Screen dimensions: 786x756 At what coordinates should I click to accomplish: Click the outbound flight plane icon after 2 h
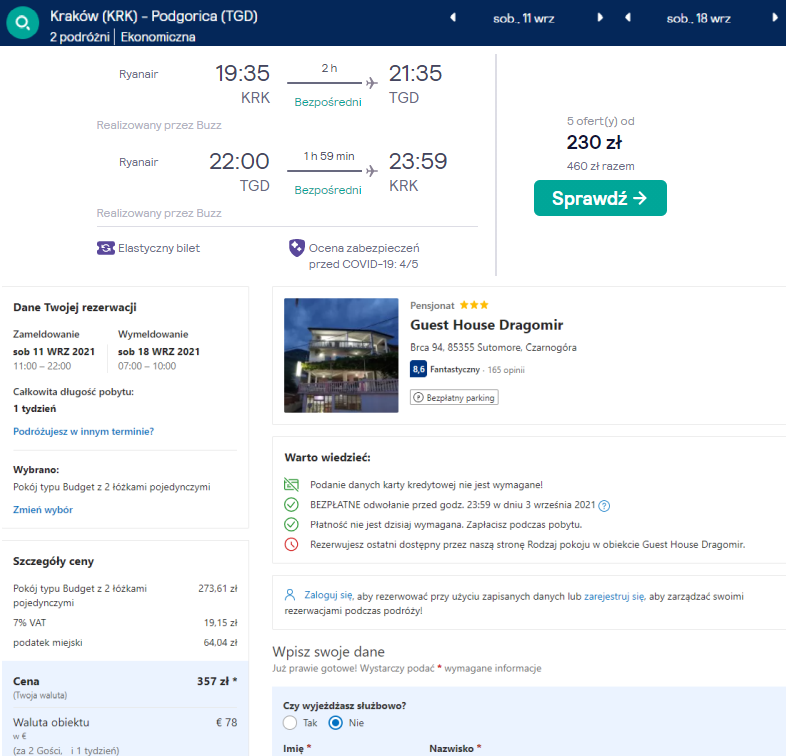click(371, 83)
